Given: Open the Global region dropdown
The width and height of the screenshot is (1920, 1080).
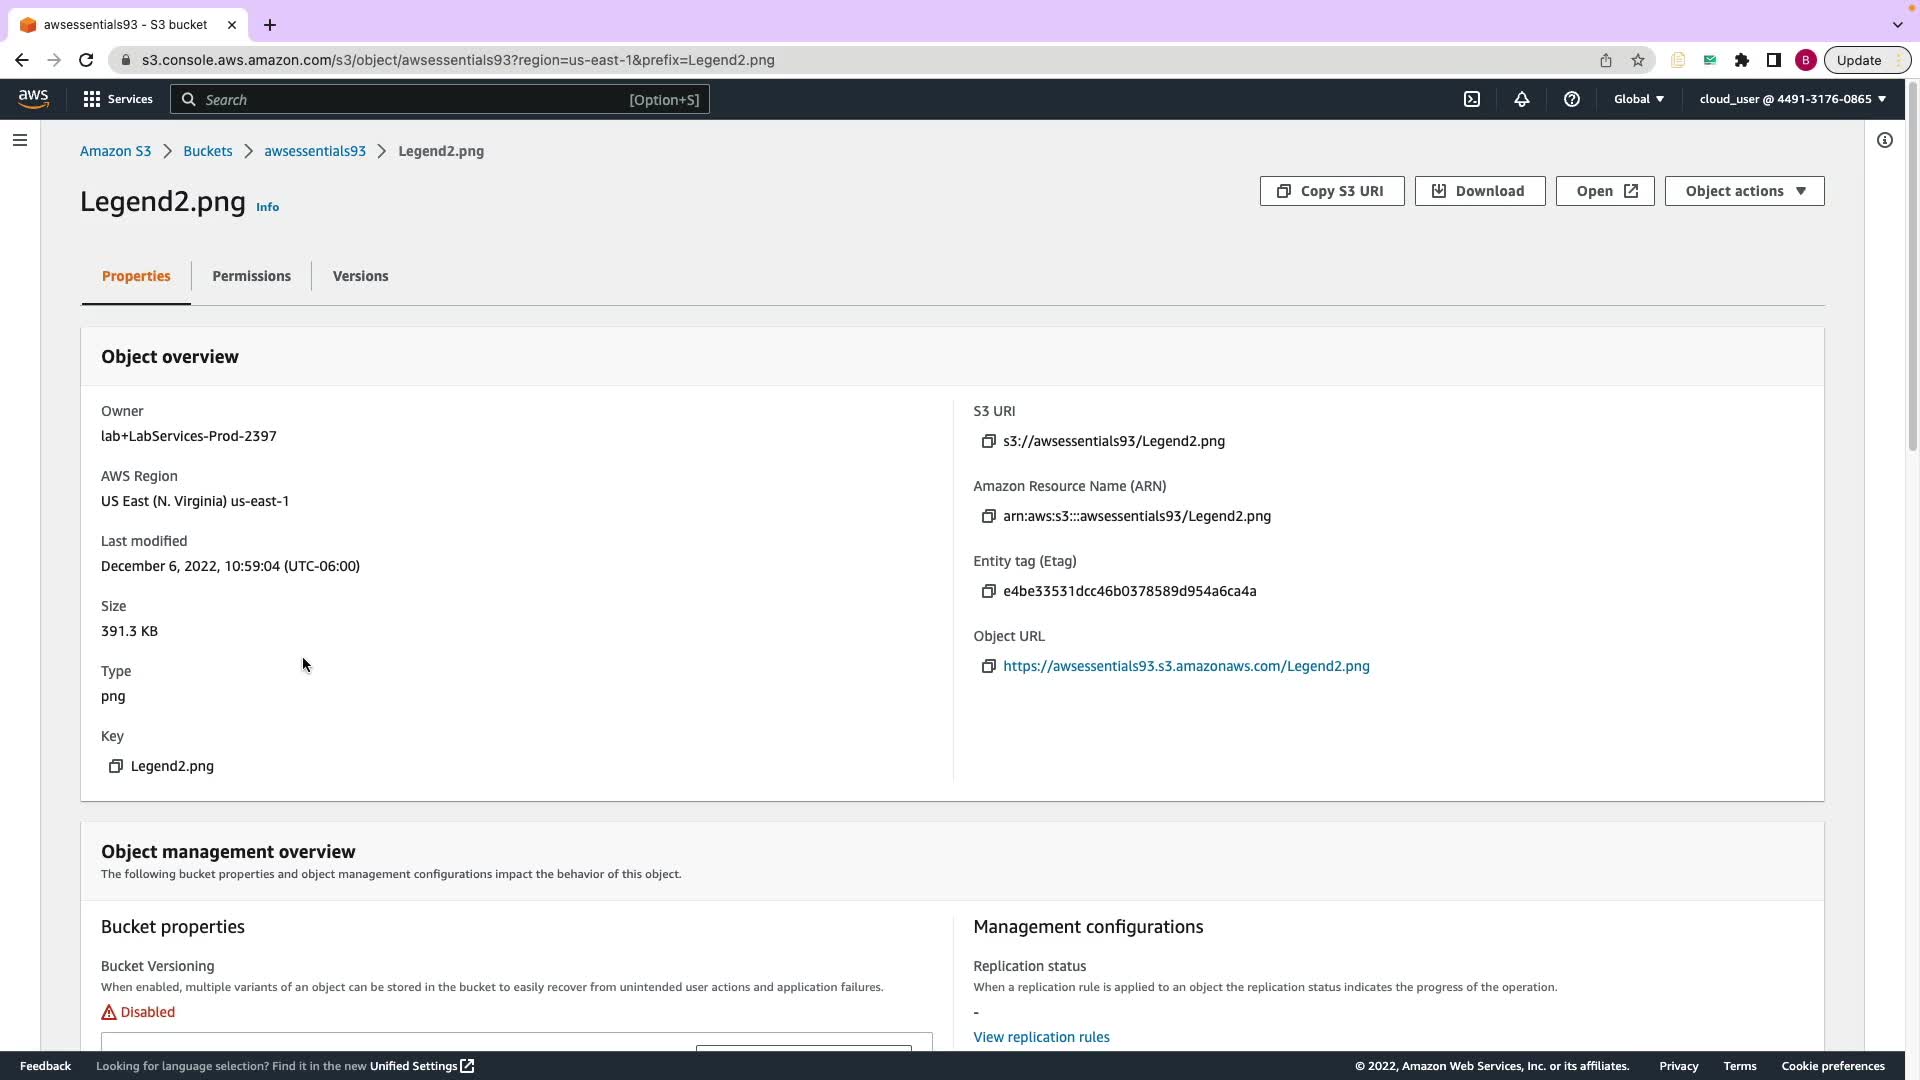Looking at the screenshot, I should [x=1638, y=99].
